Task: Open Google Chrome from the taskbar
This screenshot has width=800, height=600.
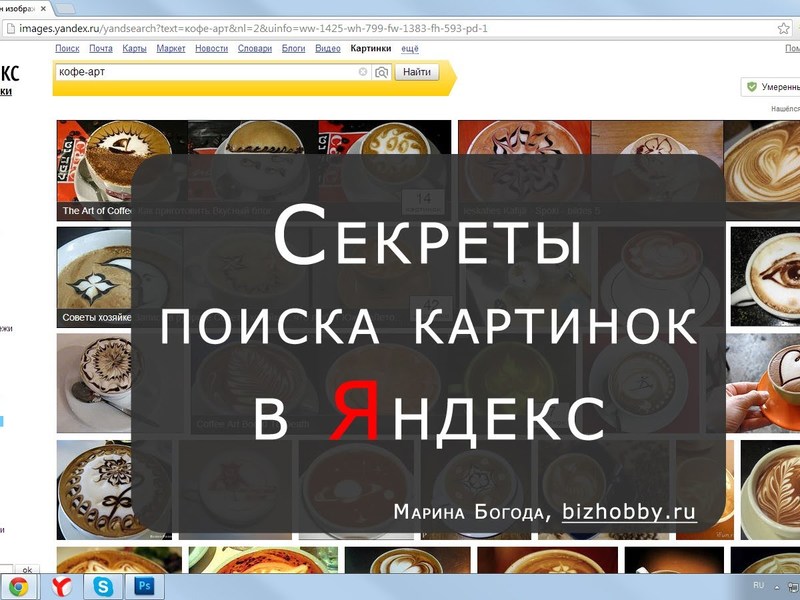Action: tap(18, 587)
